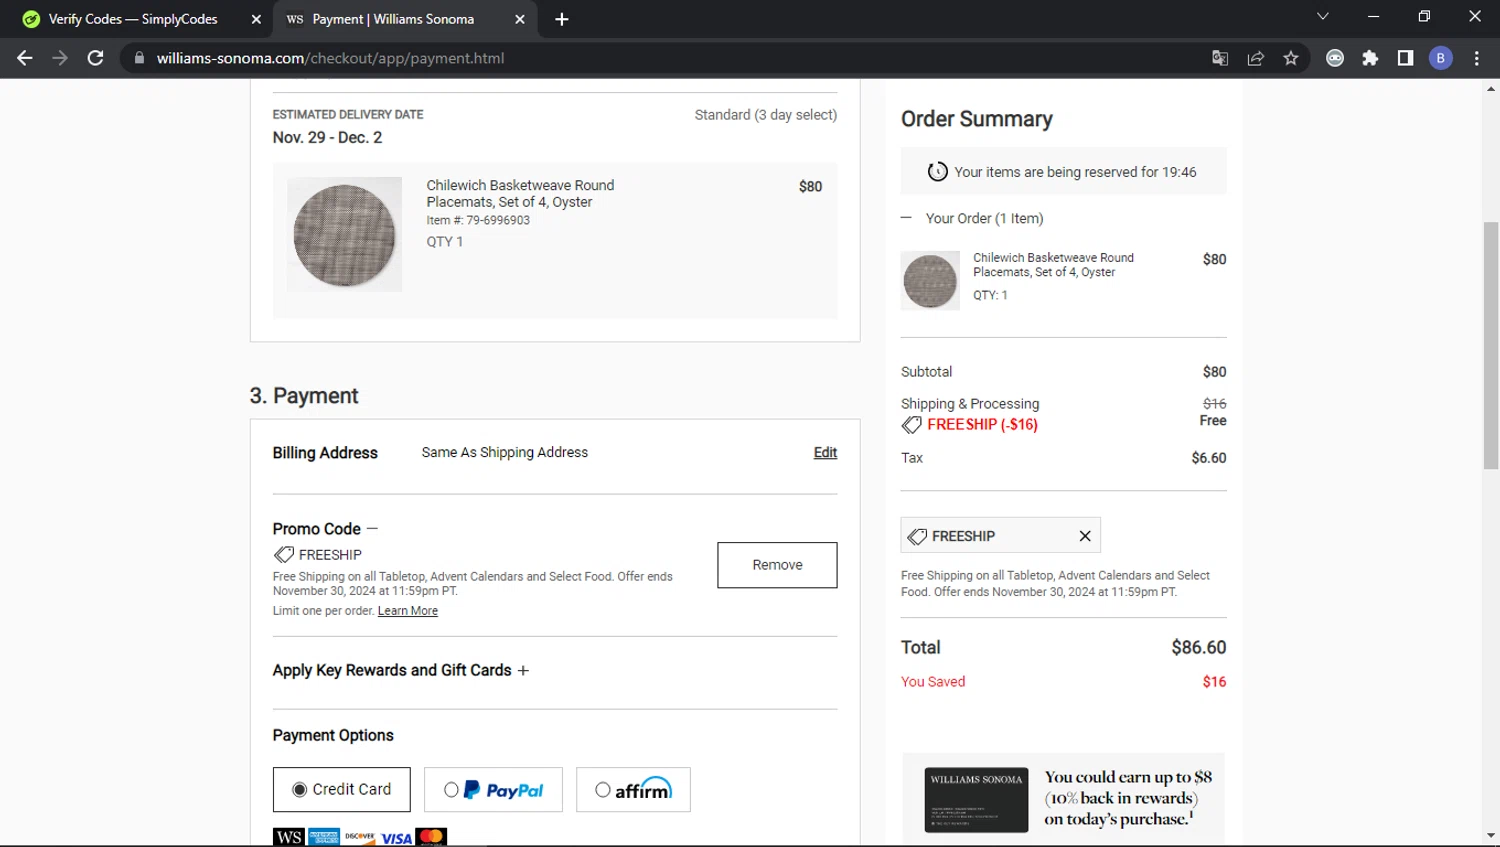Click the reservation timer clock icon
The width and height of the screenshot is (1500, 847).
pos(937,172)
